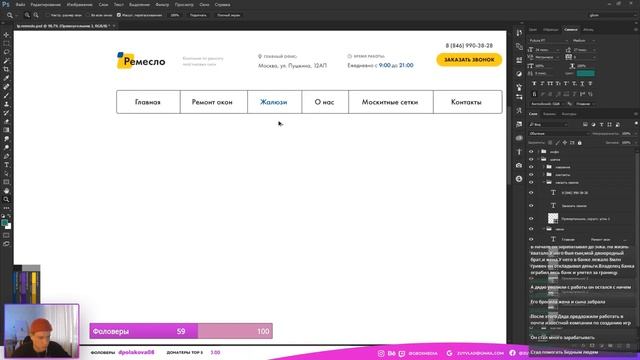640x360 pixels.
Task: Toggle Quick Mask mode icon
Action: tap(6, 235)
